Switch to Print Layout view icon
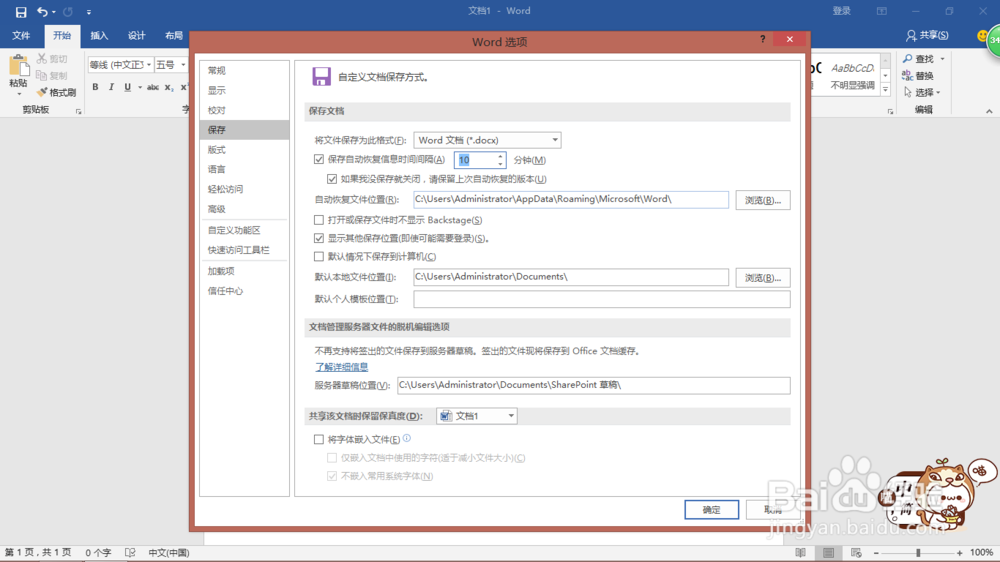The height and width of the screenshot is (562, 1000). pyautogui.click(x=828, y=552)
